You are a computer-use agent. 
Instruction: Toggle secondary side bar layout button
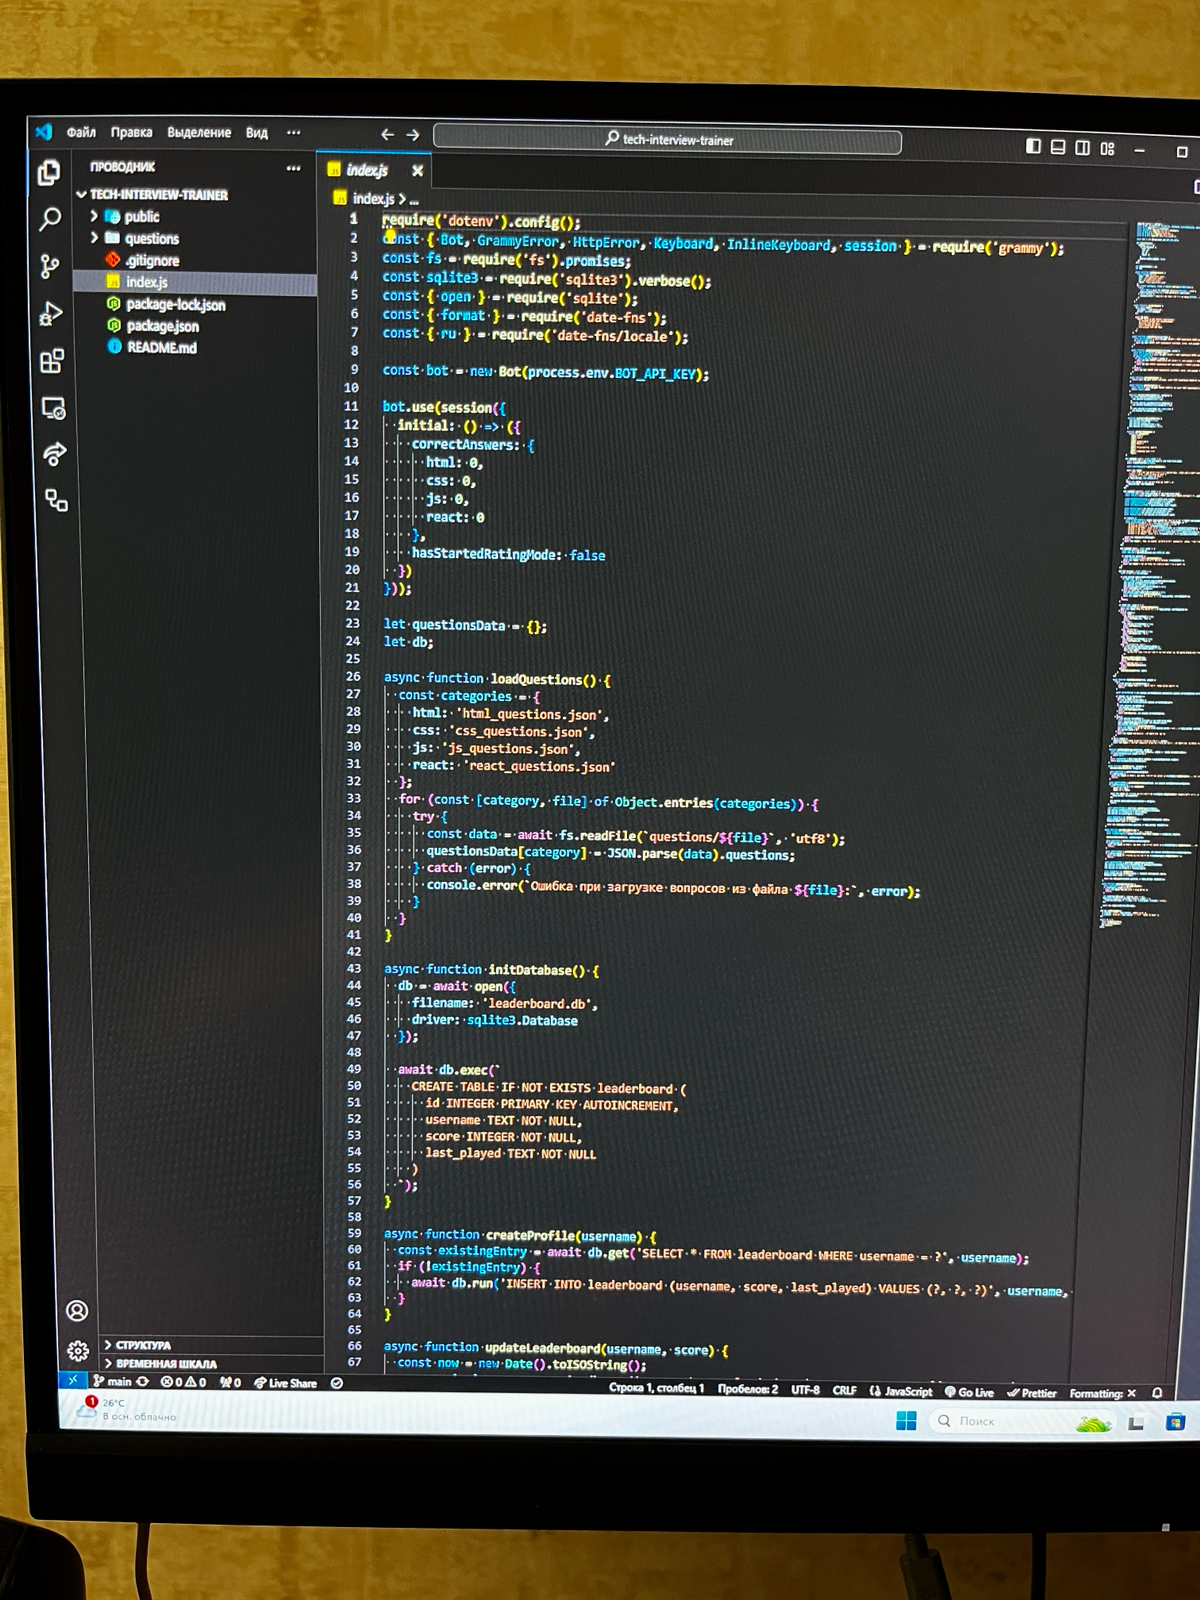coord(1082,148)
